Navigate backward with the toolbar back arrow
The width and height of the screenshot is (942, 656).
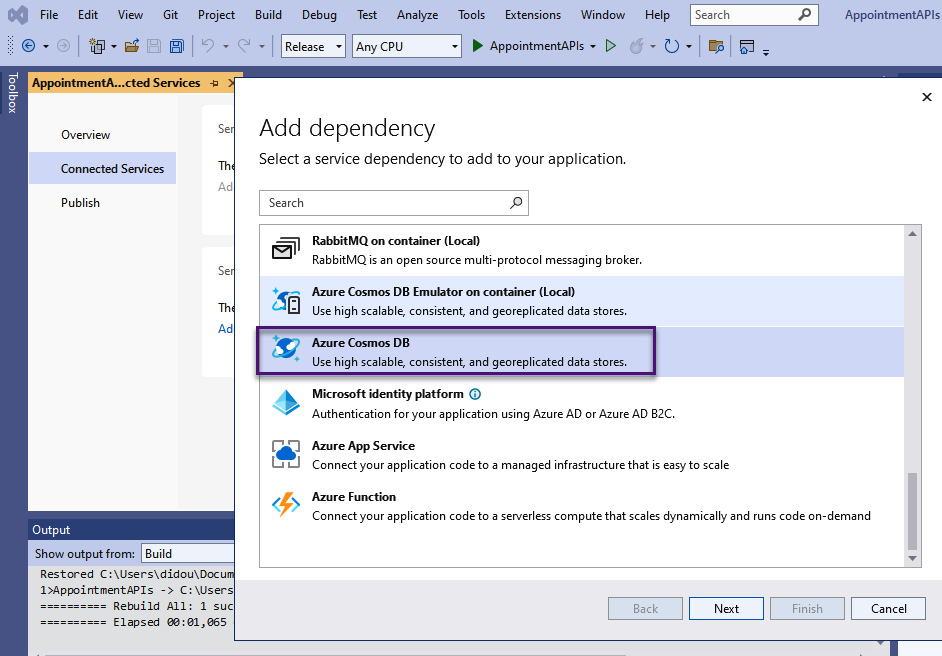(28, 46)
